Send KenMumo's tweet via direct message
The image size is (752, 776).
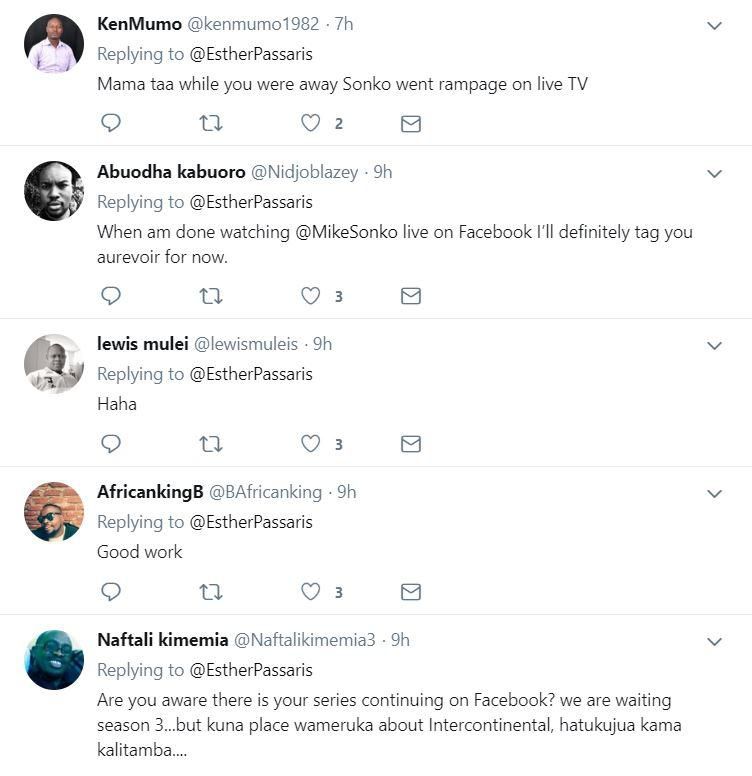coord(410,123)
